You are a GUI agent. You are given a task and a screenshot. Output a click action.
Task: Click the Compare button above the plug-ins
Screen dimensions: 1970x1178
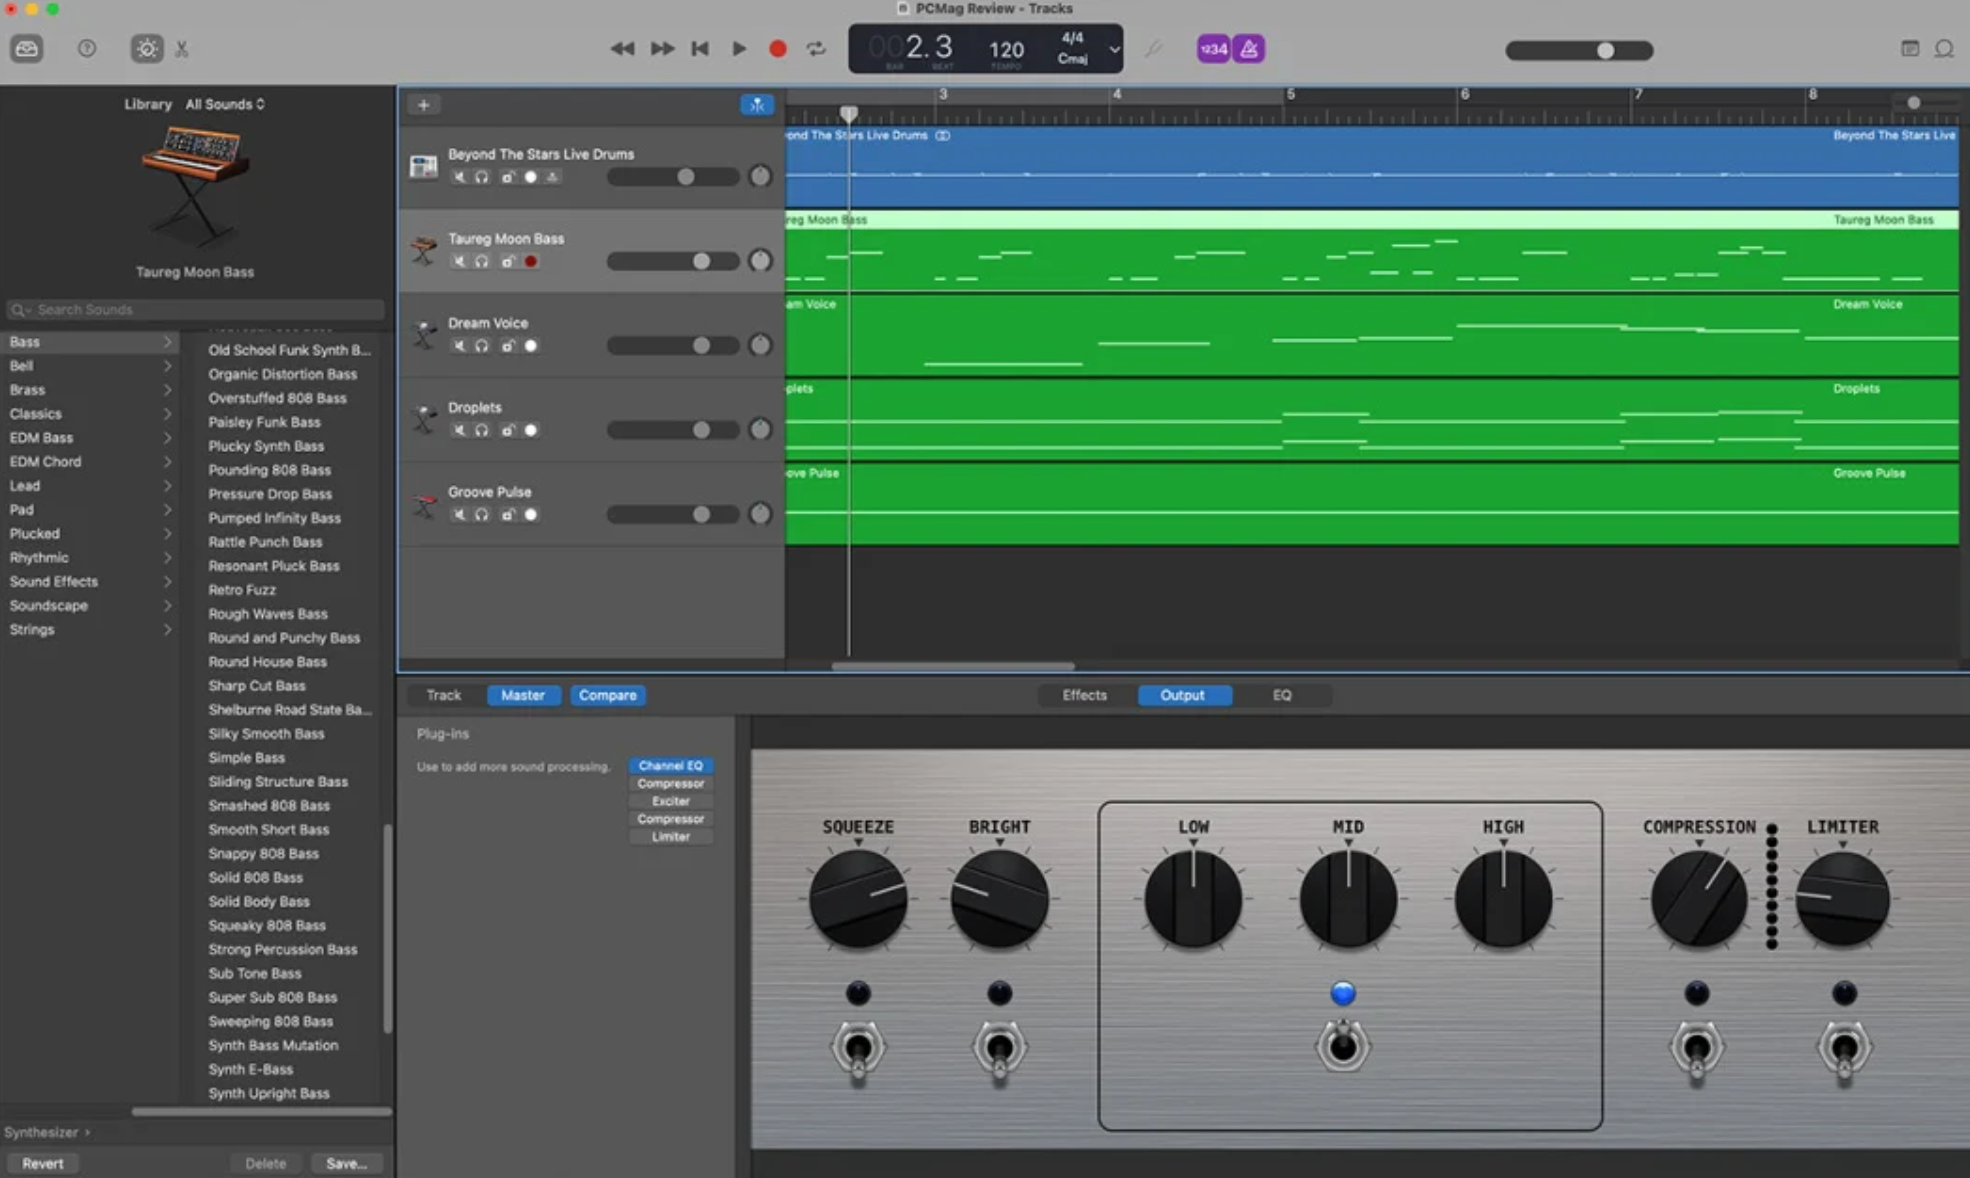(607, 695)
